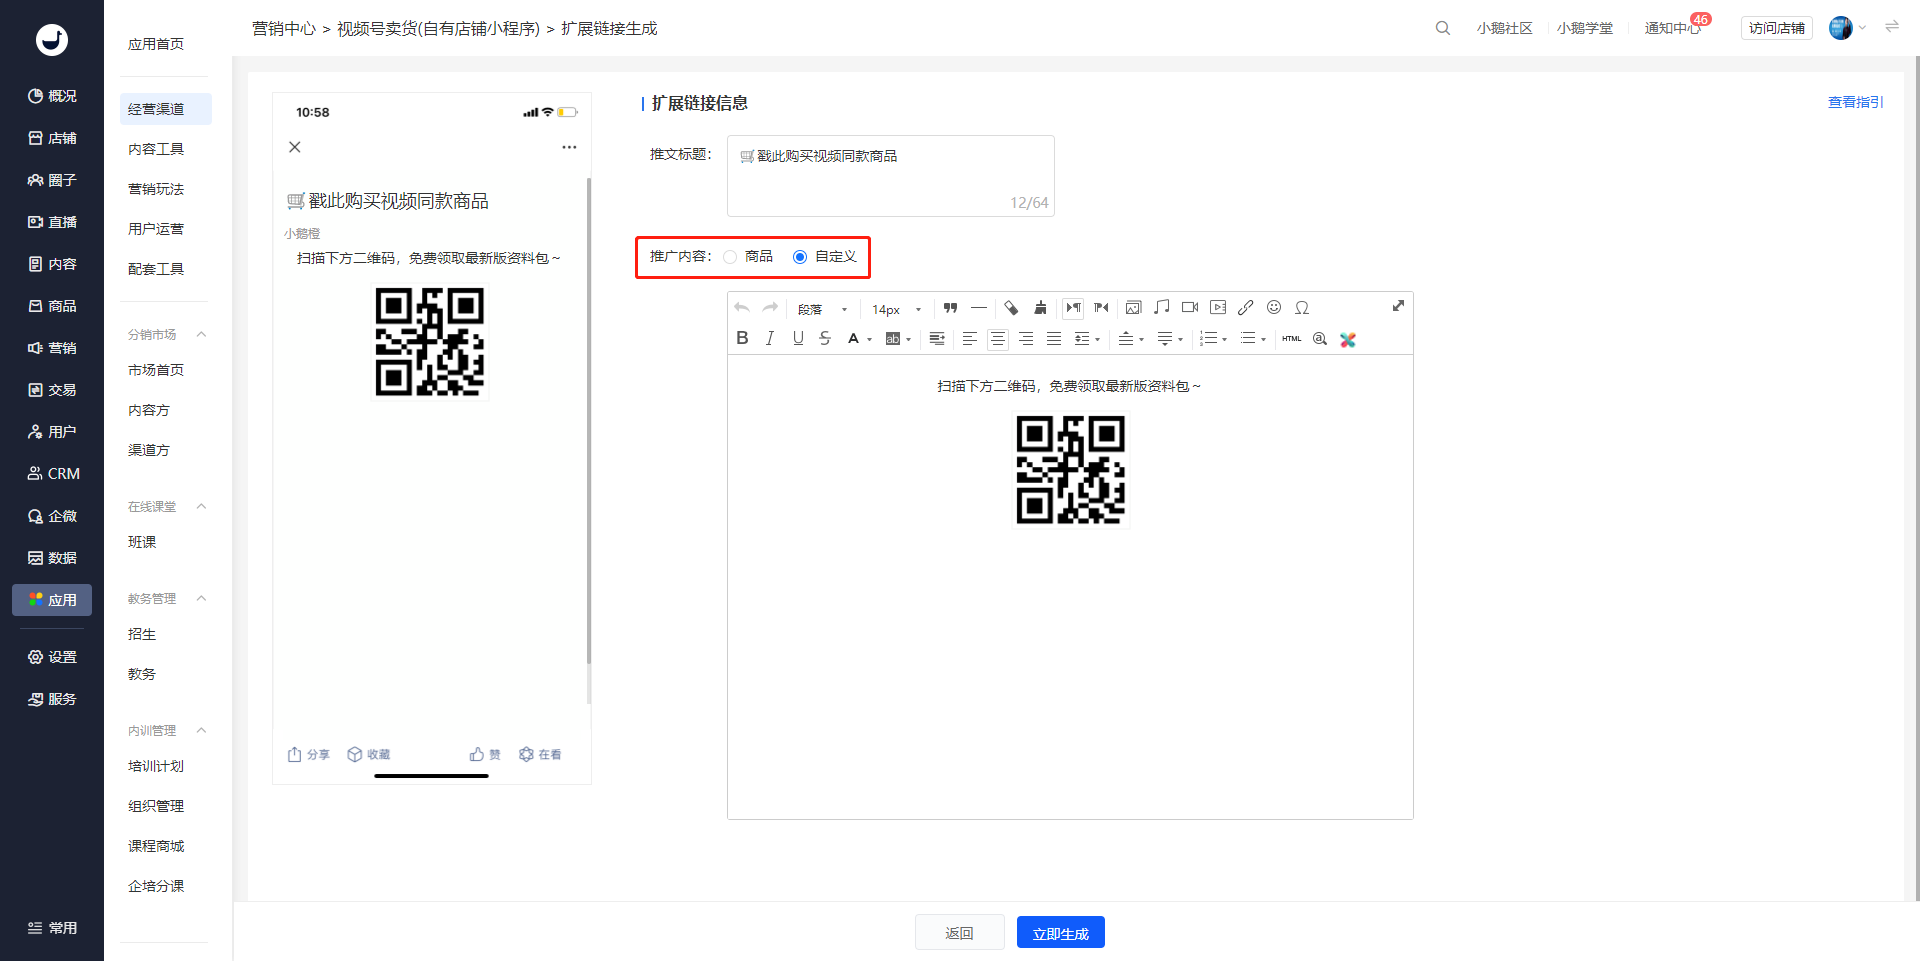Insert audio using the music note icon
This screenshot has height=961, width=1920.
[x=1161, y=308]
